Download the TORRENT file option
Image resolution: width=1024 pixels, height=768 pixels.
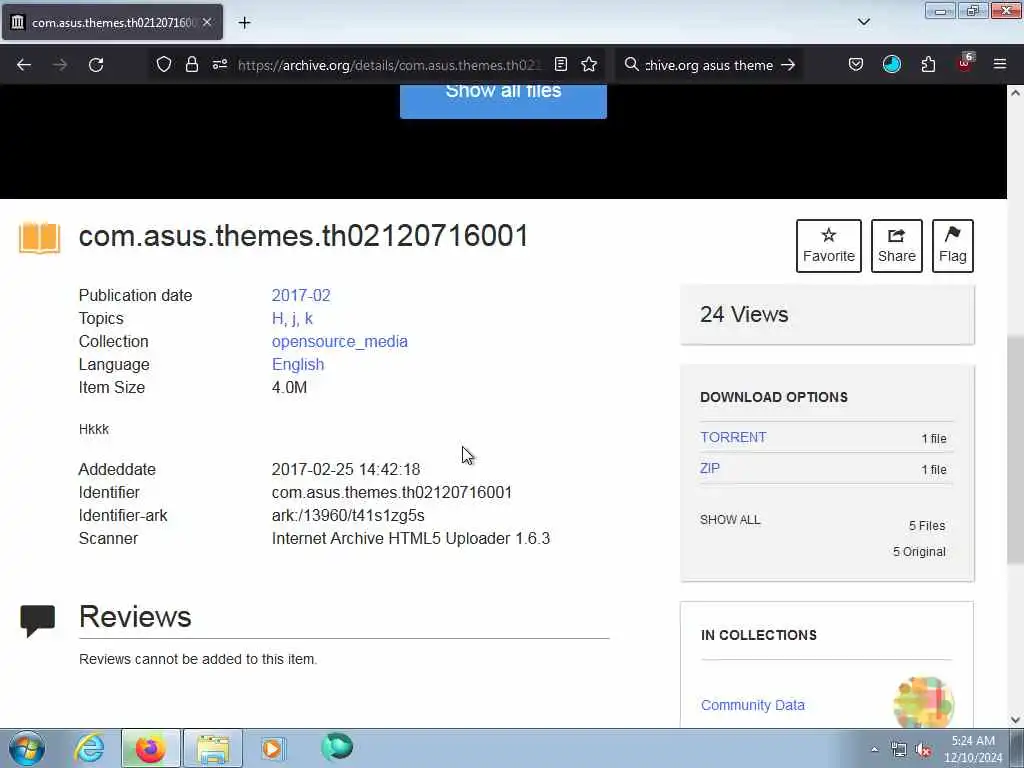[x=733, y=438]
